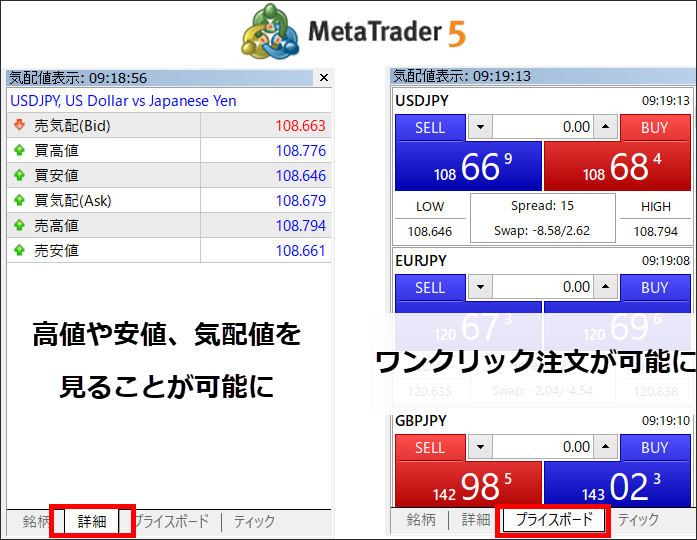Image resolution: width=697 pixels, height=540 pixels.
Task: Decrease USDJPY volume with the down arrow
Action: 482,127
